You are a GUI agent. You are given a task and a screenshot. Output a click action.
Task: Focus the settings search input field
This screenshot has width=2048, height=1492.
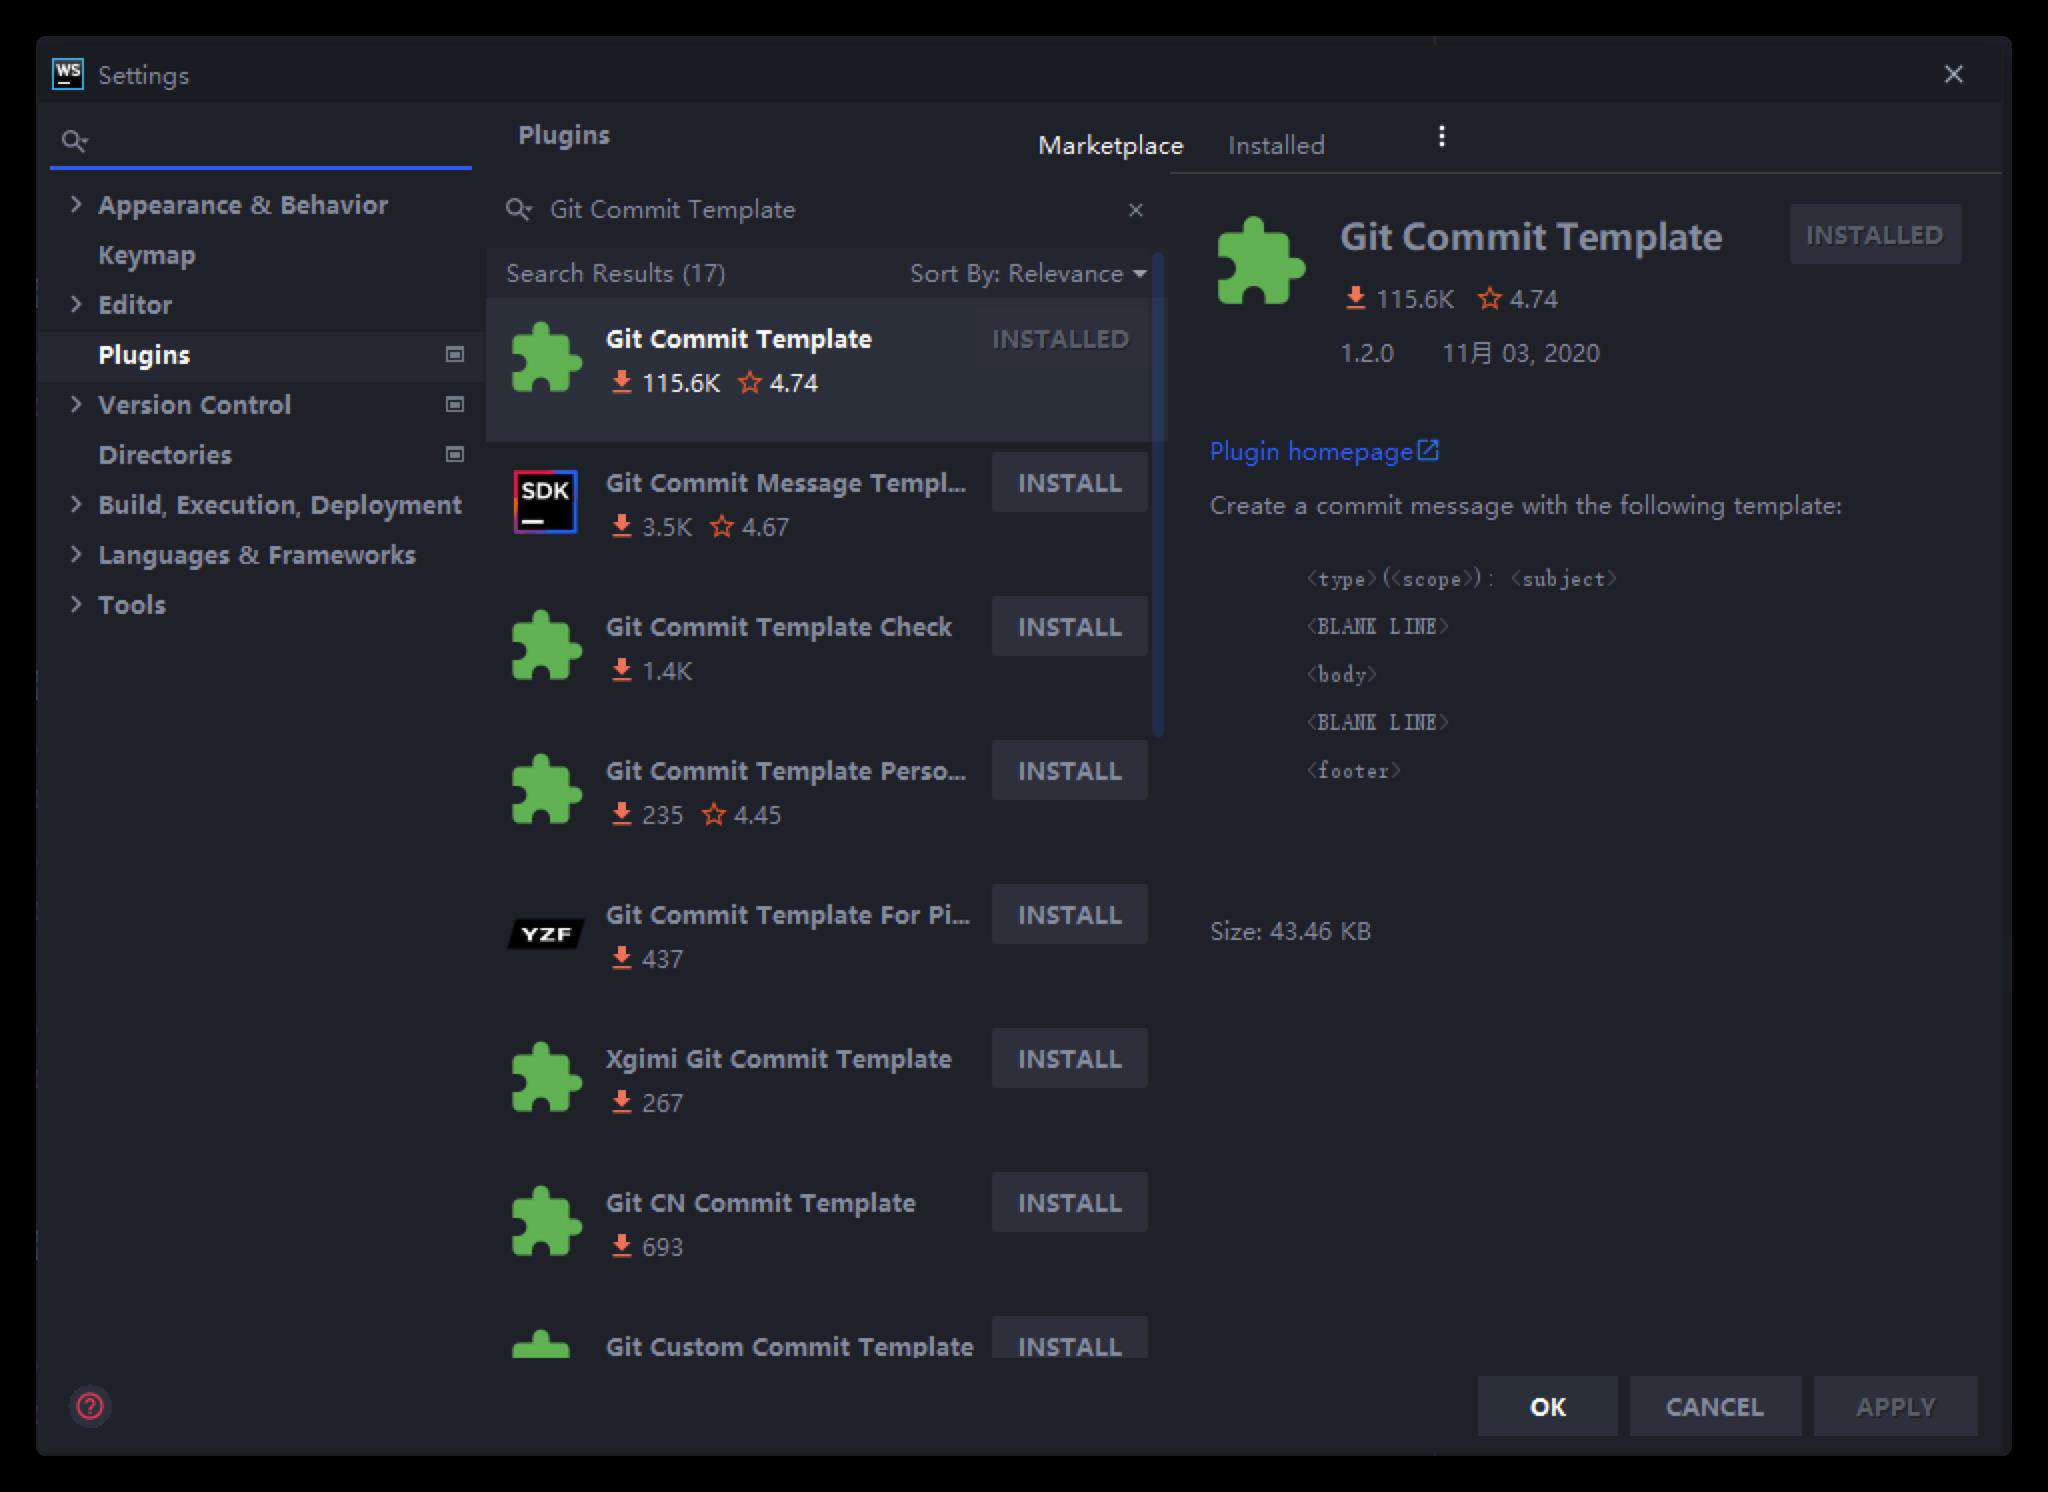coord(260,141)
